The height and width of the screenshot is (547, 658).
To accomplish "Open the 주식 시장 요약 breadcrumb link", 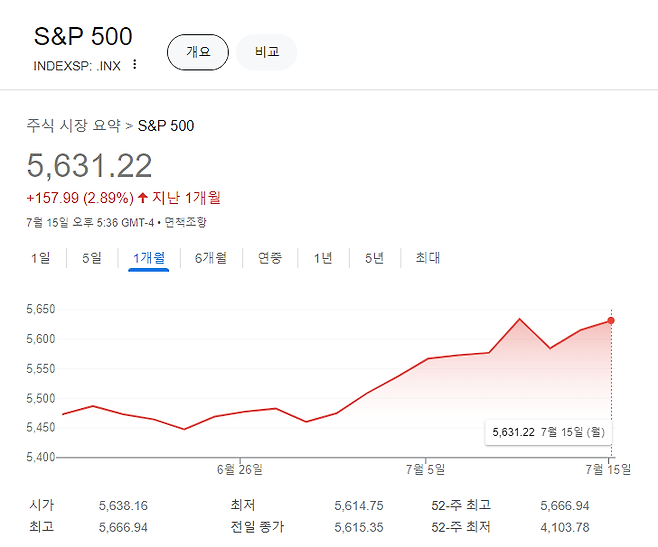I will (x=73, y=125).
